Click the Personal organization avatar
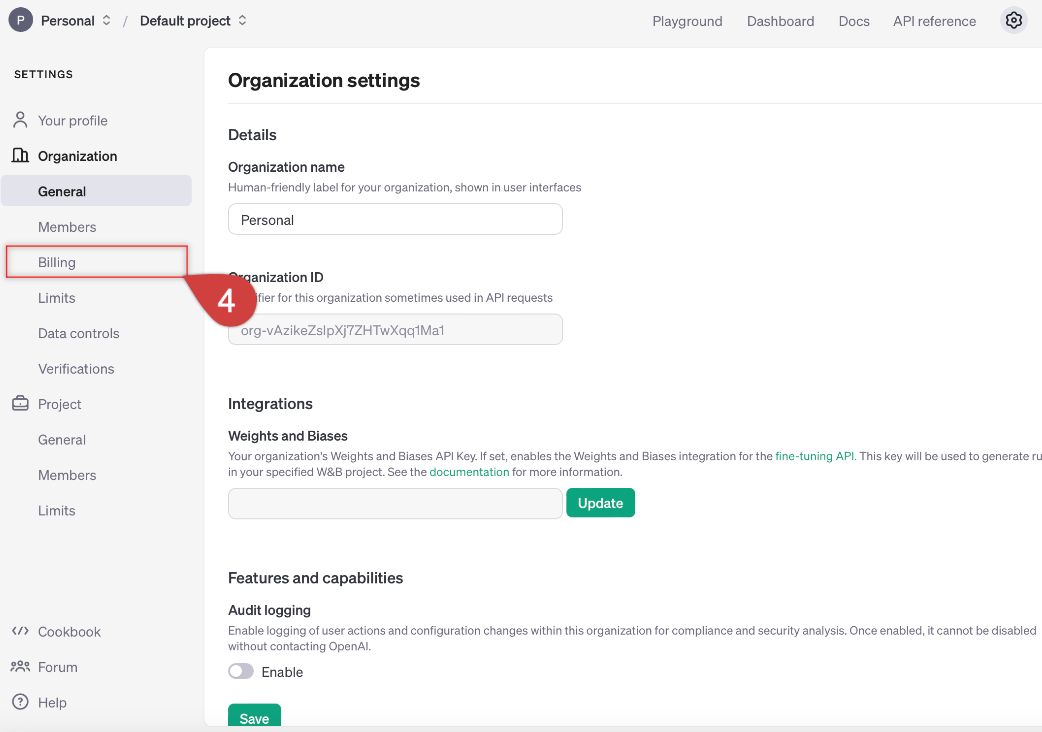This screenshot has height=732, width=1042. click(x=21, y=21)
